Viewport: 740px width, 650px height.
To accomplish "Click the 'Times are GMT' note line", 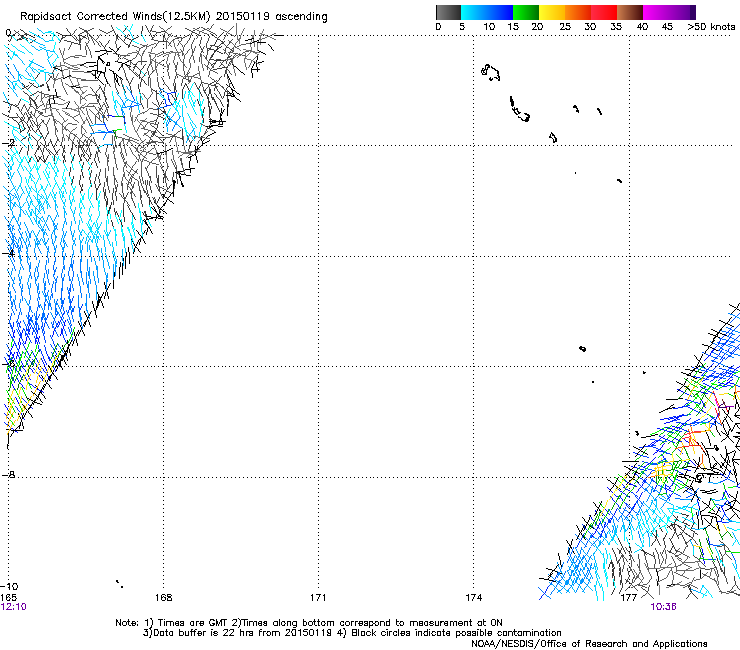I will pyautogui.click(x=309, y=623).
